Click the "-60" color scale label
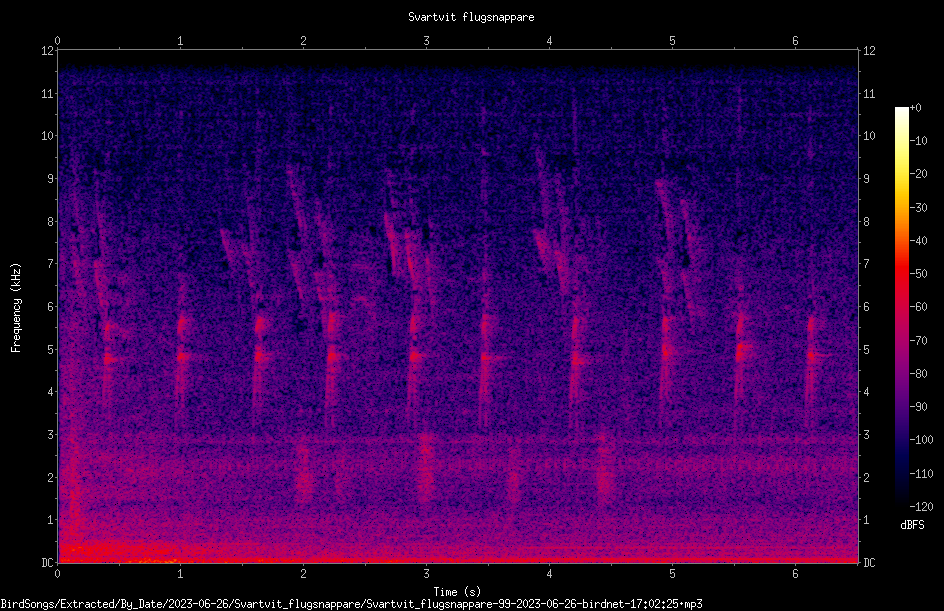 pyautogui.click(x=918, y=307)
